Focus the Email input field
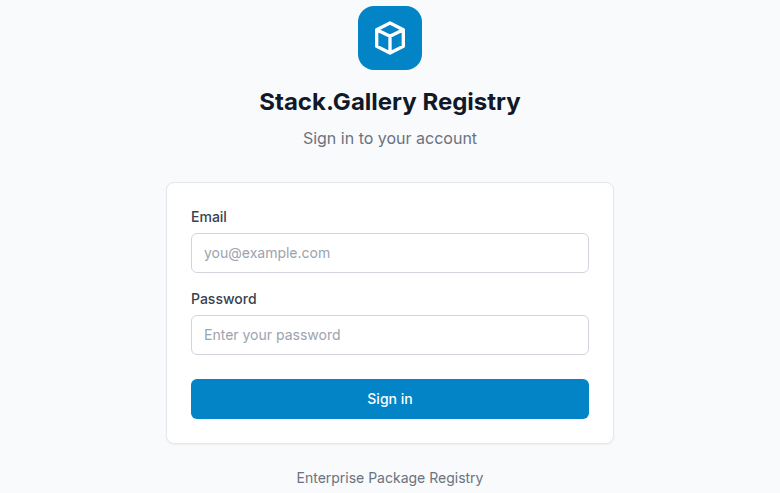 point(390,253)
